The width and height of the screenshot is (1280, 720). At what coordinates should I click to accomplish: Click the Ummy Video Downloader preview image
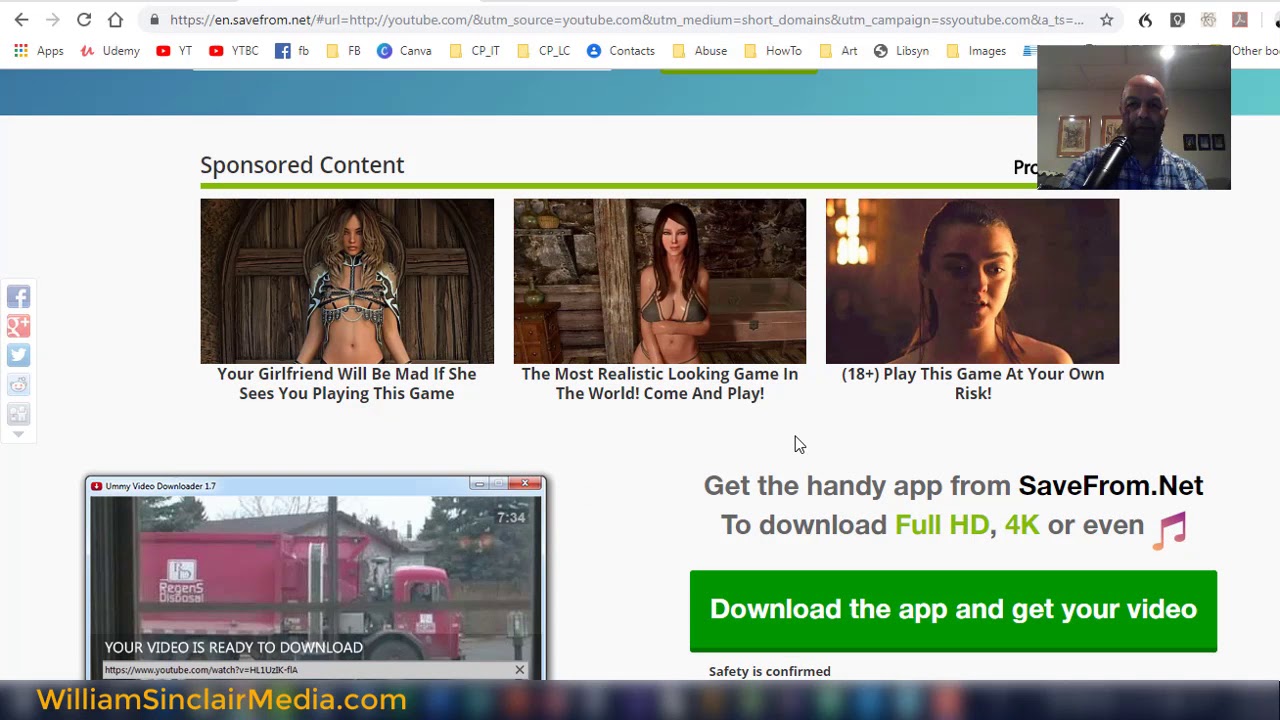pyautogui.click(x=316, y=577)
